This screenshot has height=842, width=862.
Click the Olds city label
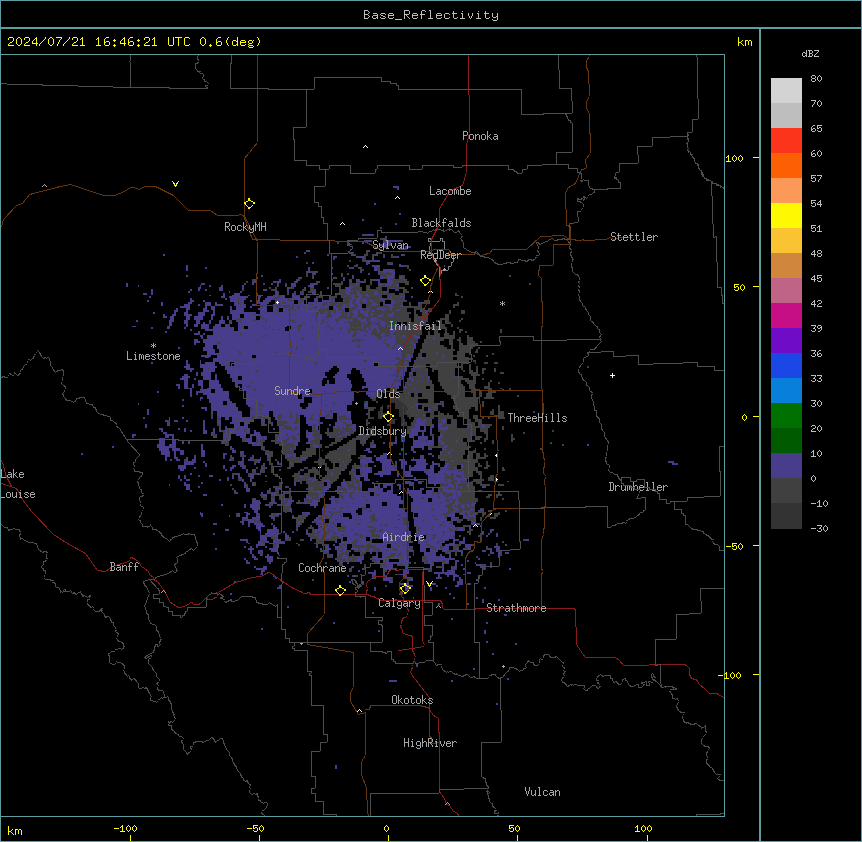(388, 394)
